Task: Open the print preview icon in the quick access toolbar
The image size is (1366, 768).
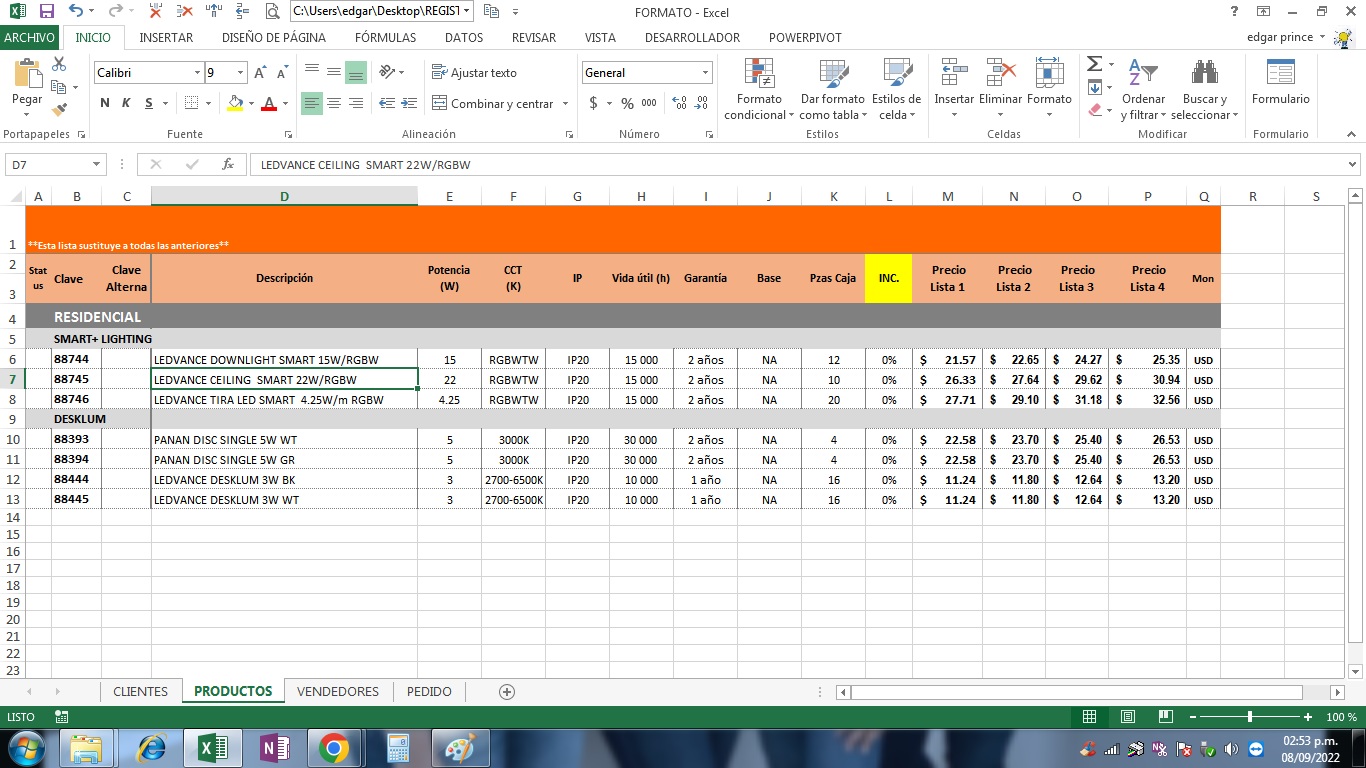Action: coord(273,12)
